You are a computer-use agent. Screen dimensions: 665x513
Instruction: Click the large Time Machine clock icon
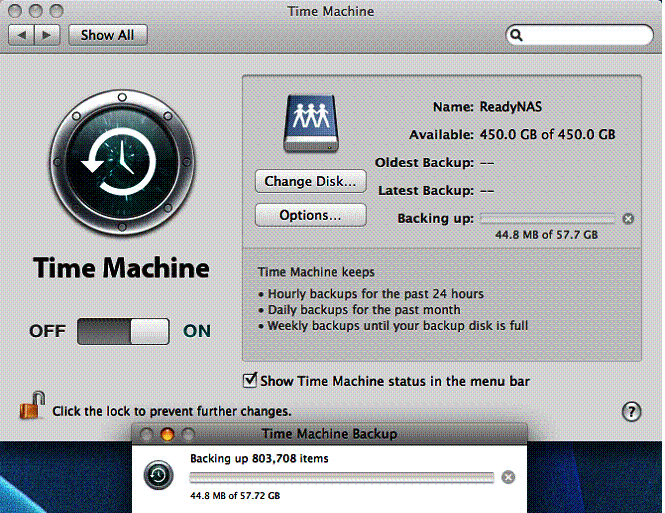[x=122, y=162]
